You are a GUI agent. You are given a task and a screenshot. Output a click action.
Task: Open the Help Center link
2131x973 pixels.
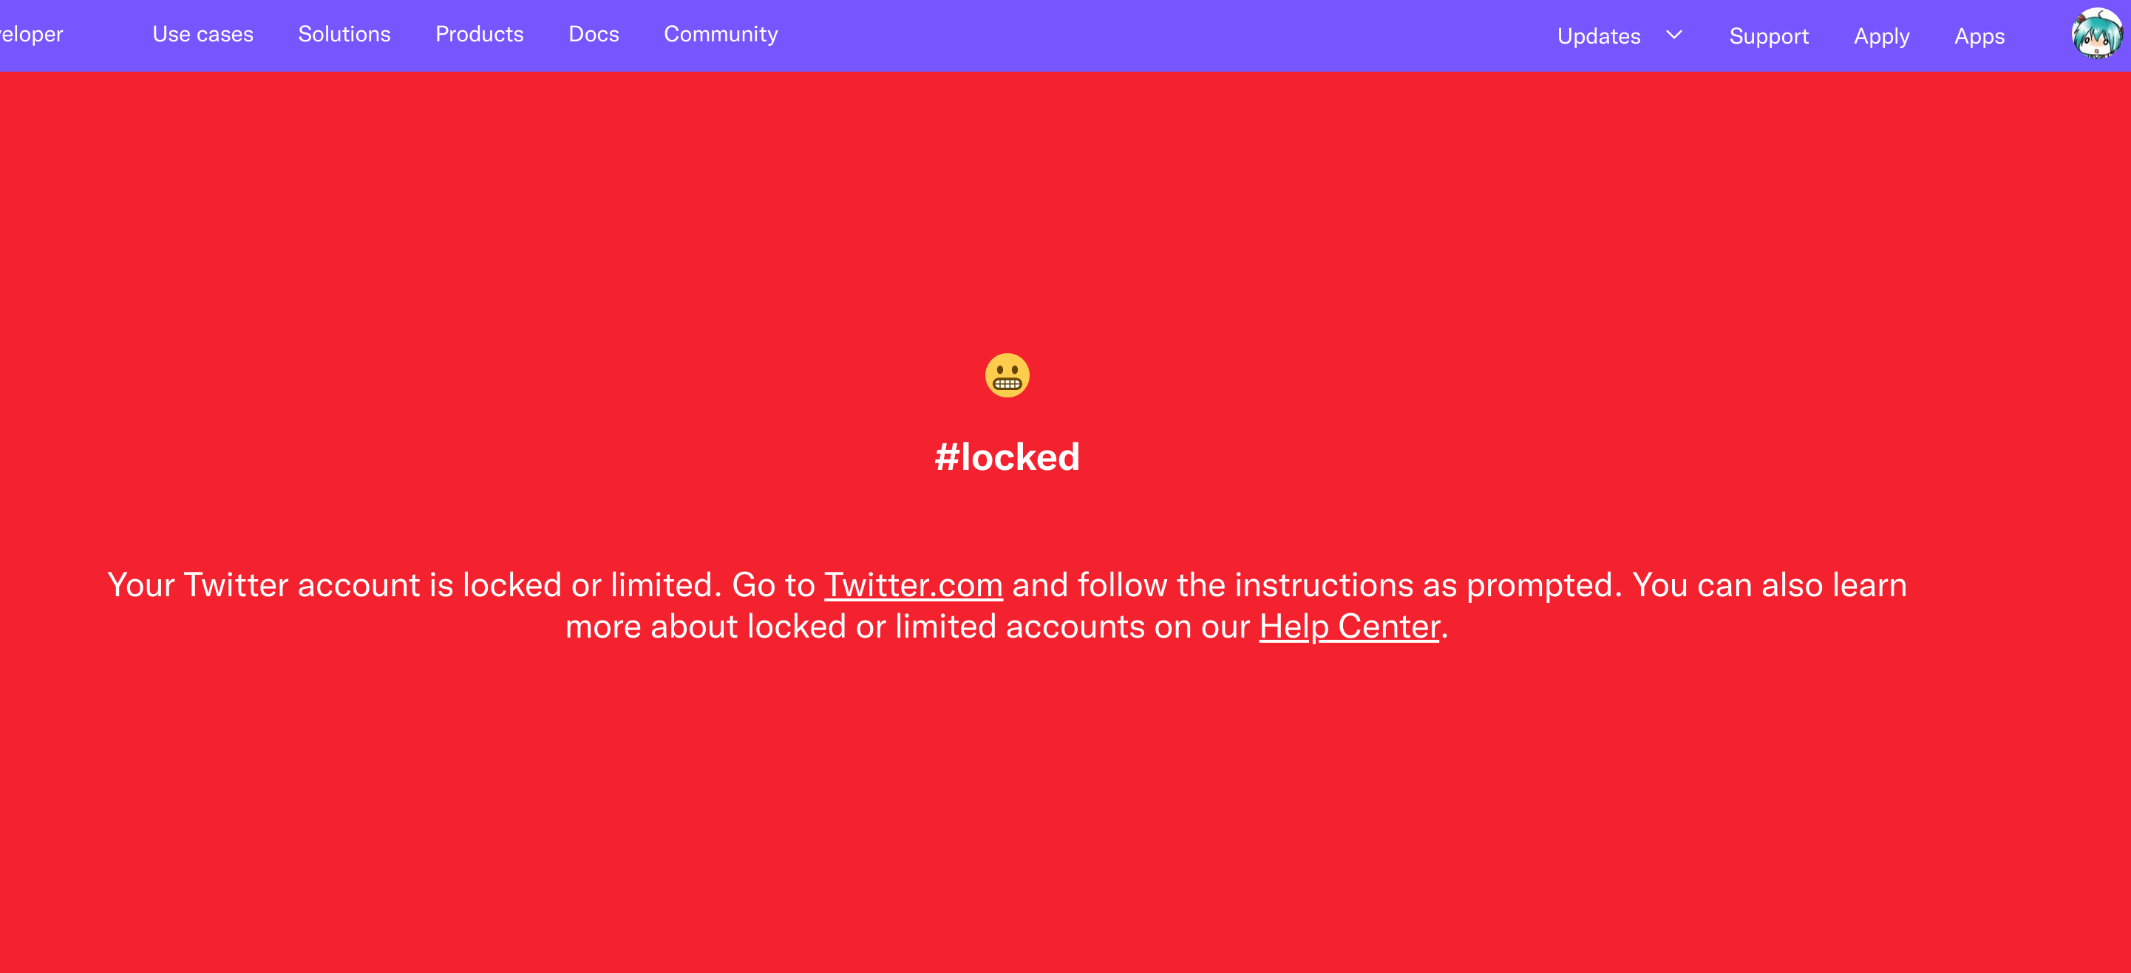(1349, 627)
